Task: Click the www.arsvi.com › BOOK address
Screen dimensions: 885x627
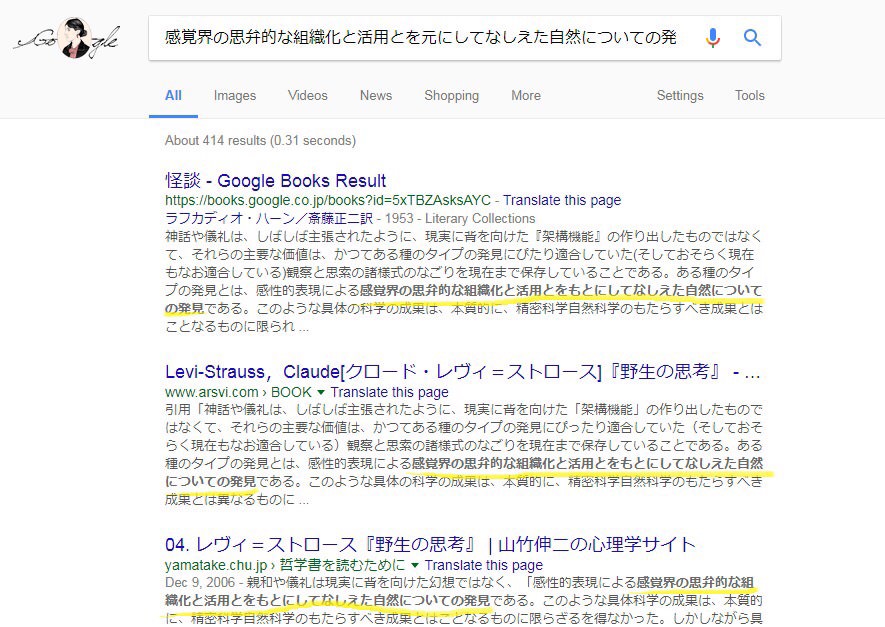Action: [x=238, y=392]
